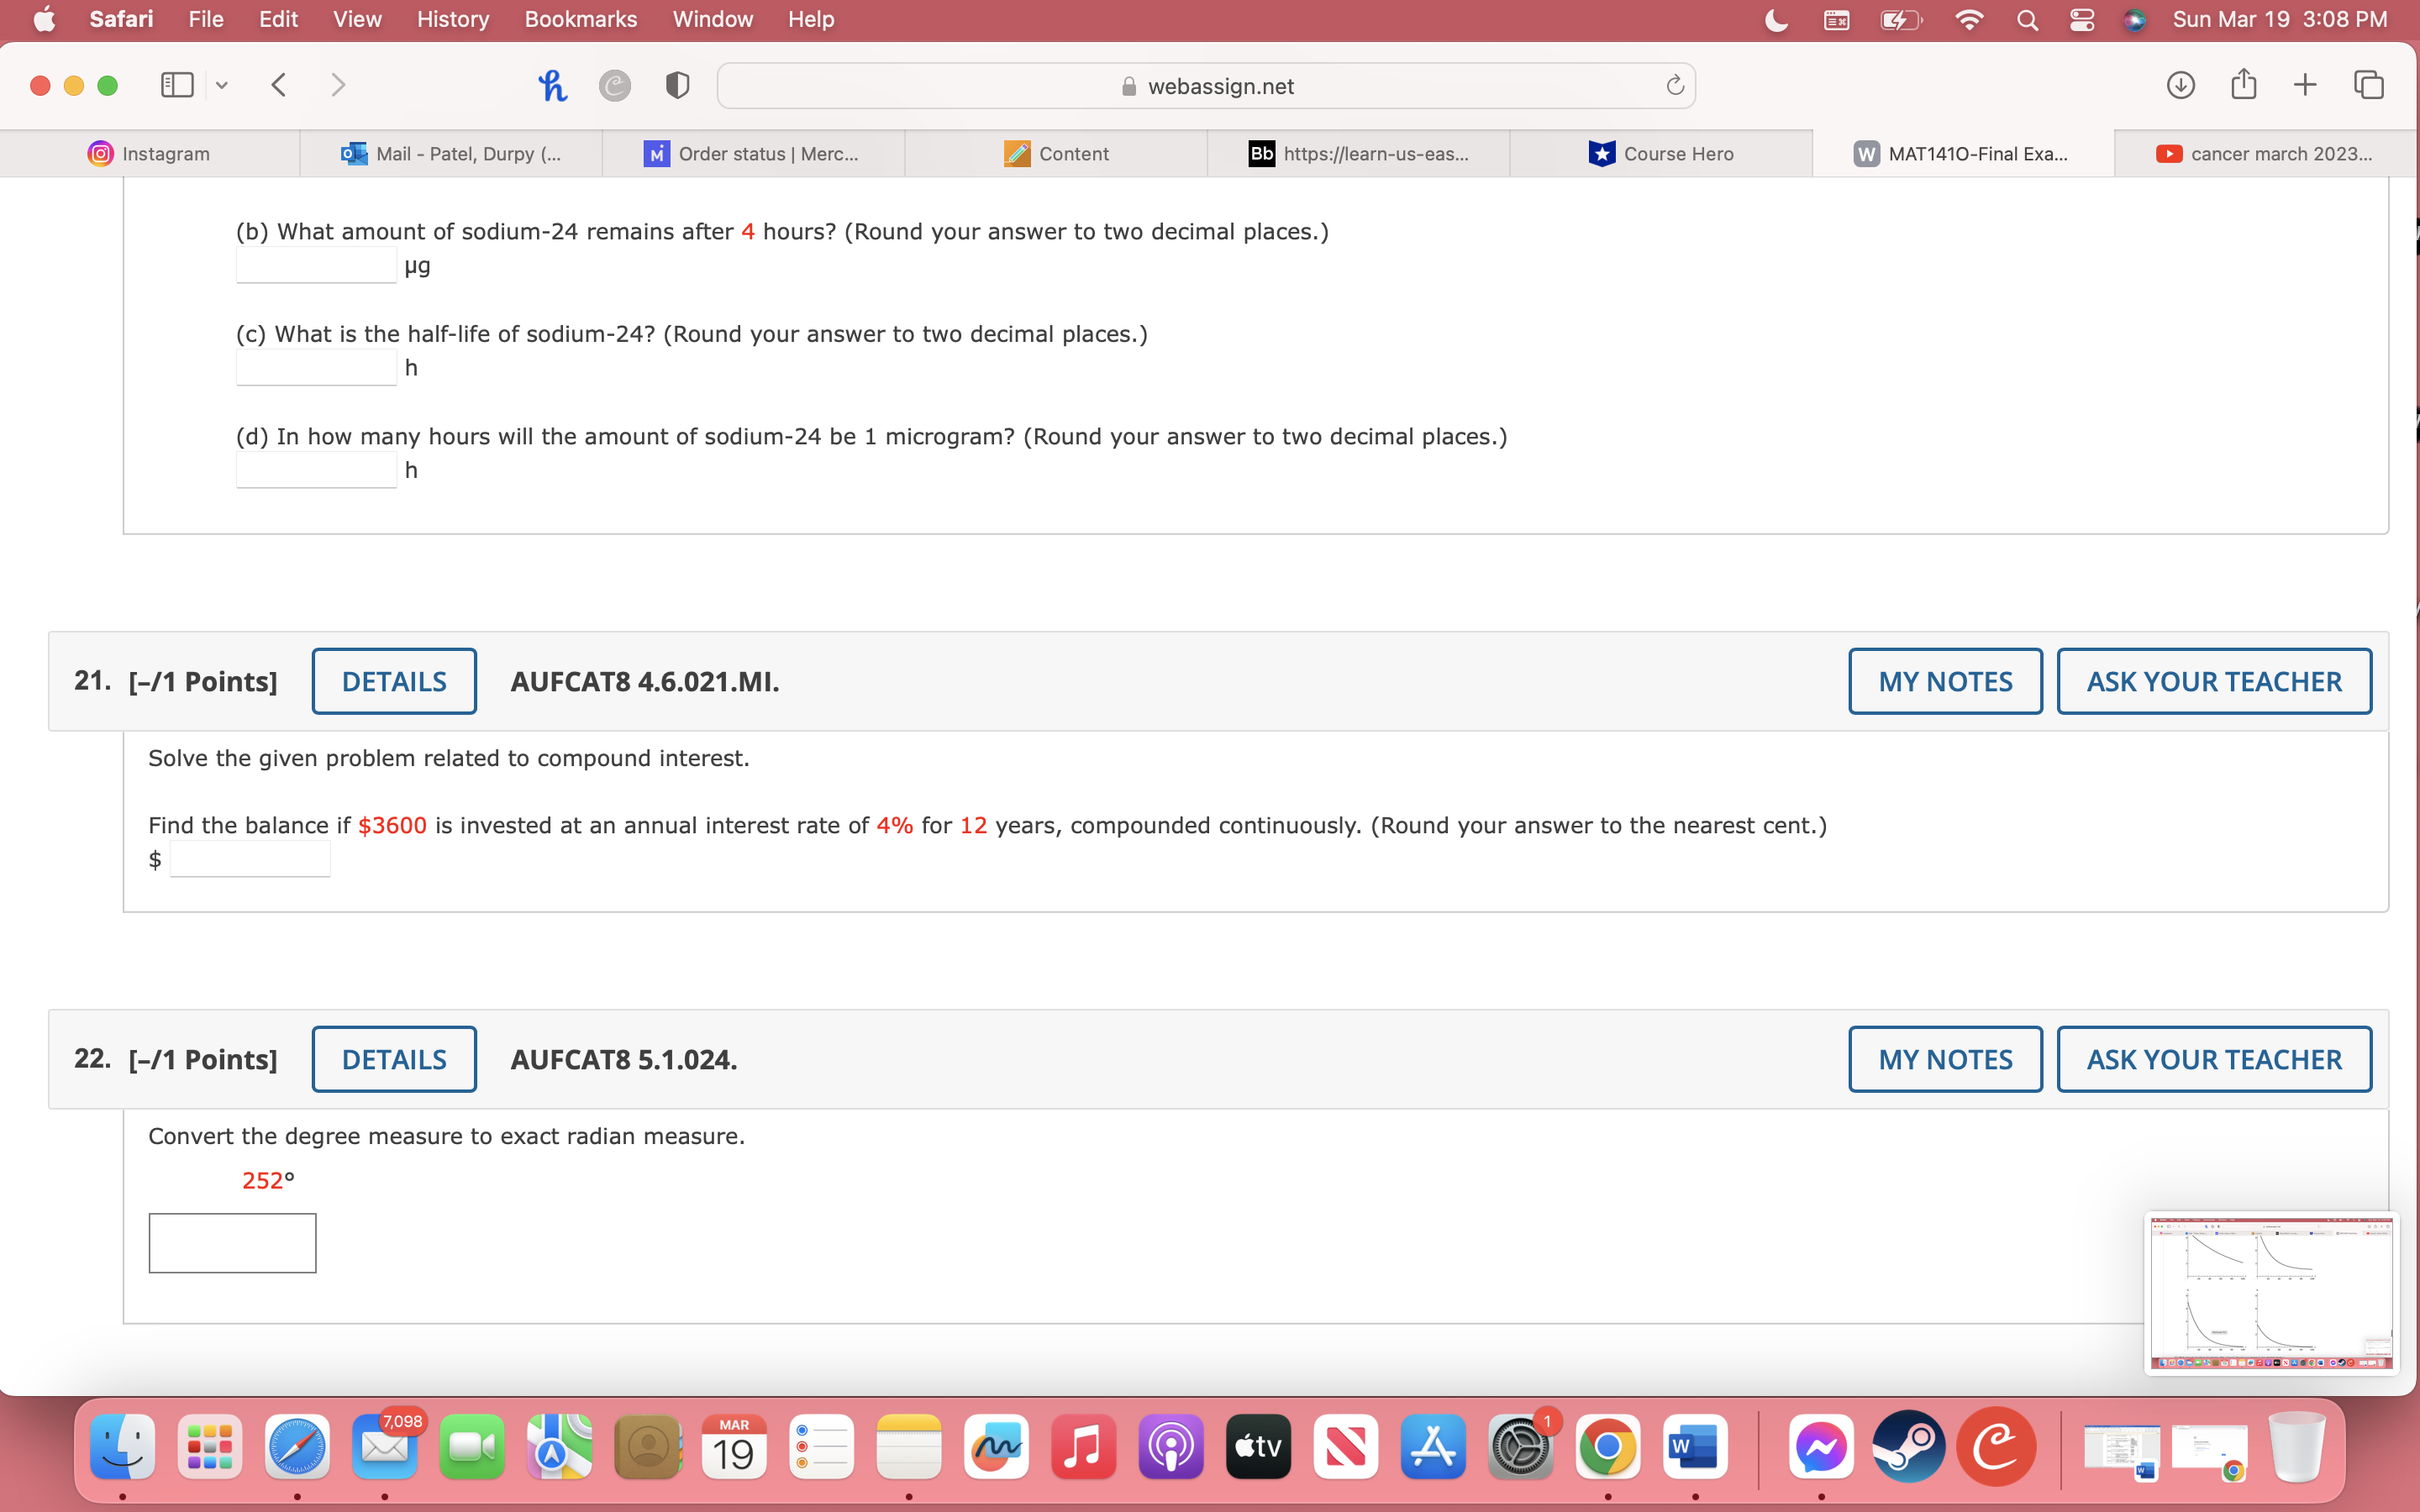The width and height of the screenshot is (2420, 1512).
Task: Open the Course Hero favorite
Action: (x=1662, y=153)
